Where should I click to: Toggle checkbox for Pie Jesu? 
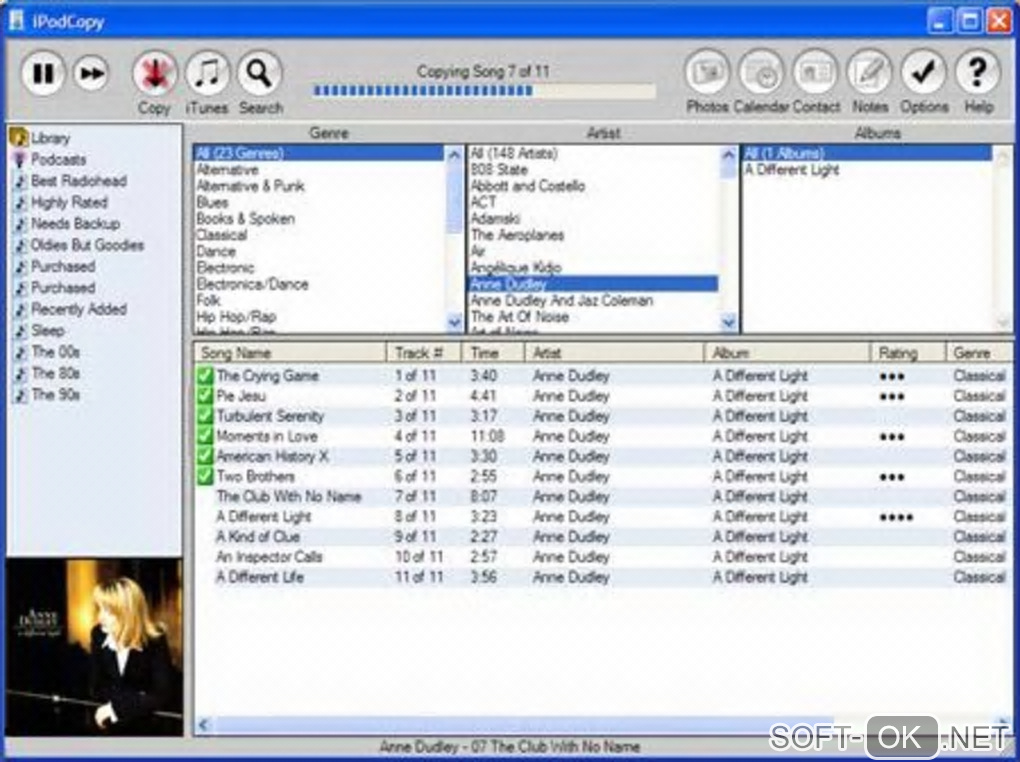(205, 396)
